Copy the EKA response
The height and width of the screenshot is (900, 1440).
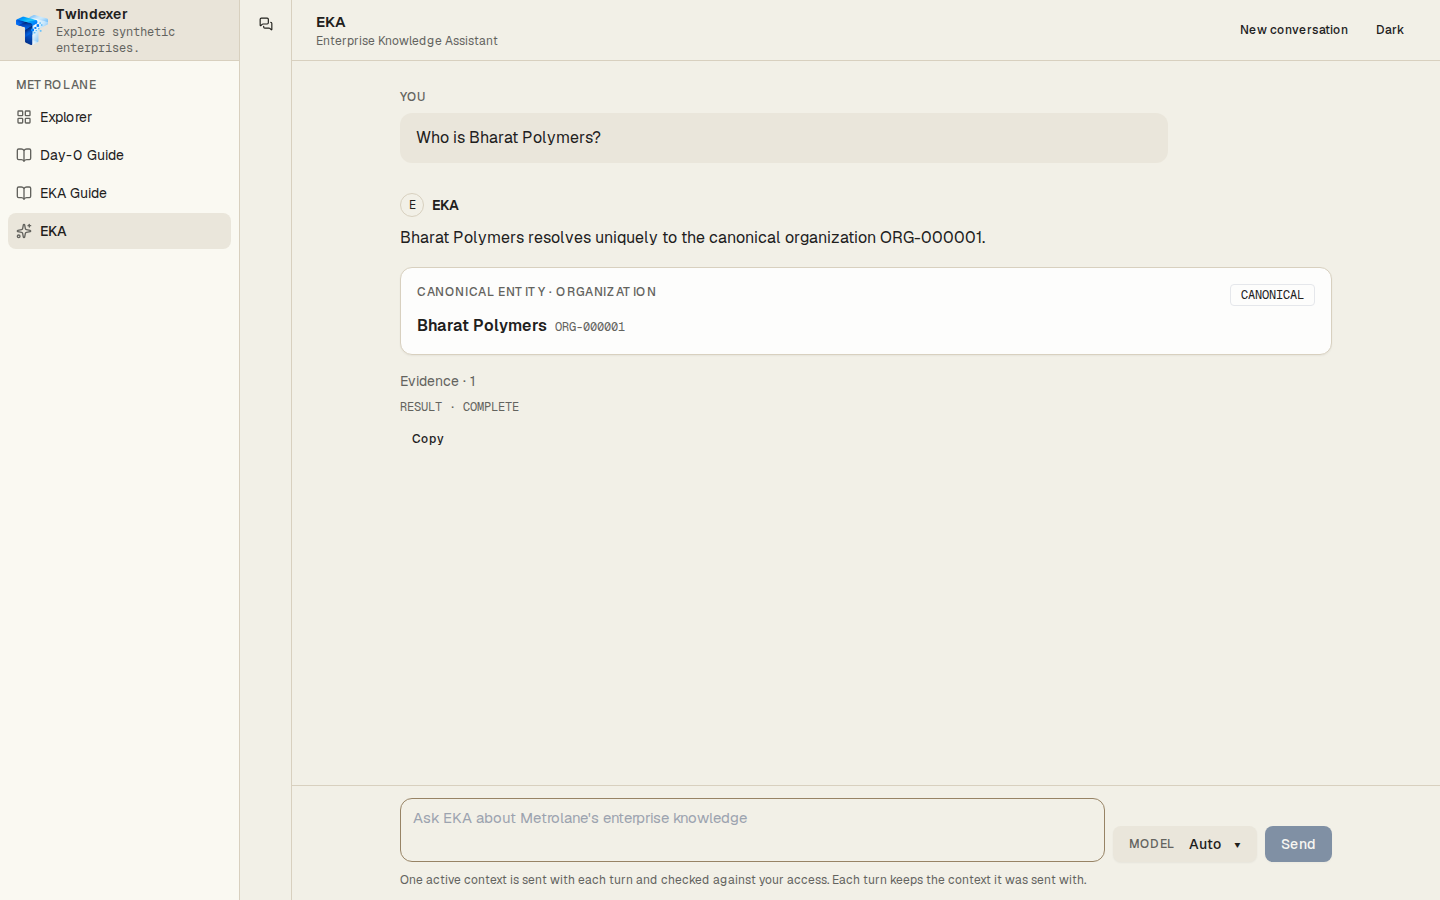click(428, 439)
